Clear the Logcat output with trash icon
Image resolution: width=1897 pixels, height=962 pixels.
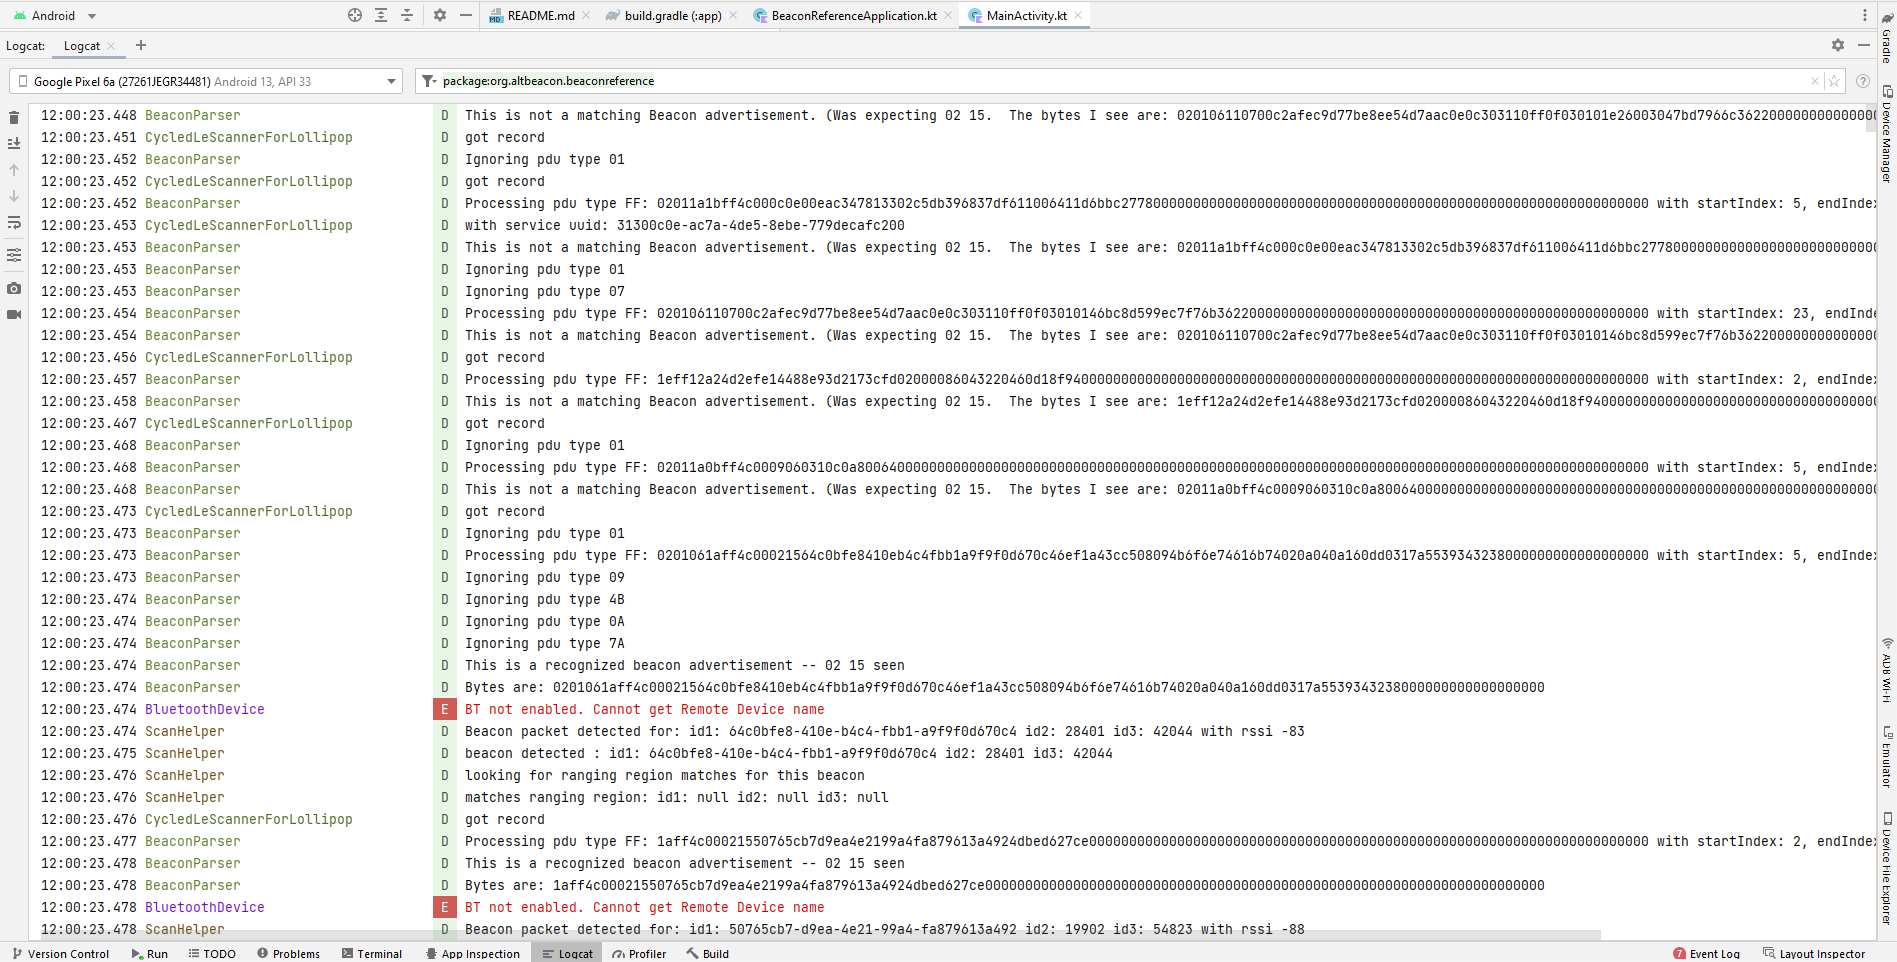click(x=14, y=117)
